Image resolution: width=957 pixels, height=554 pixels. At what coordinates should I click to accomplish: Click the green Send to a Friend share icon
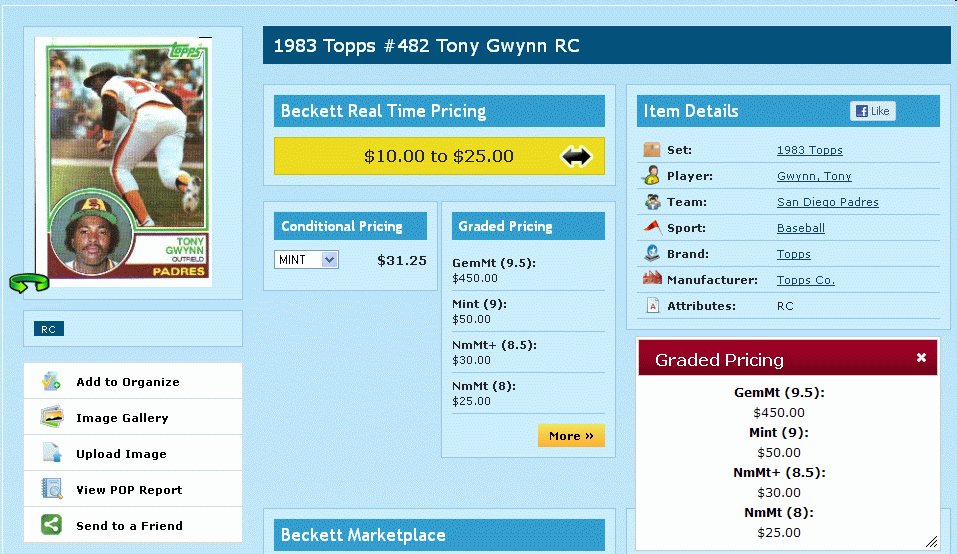[x=51, y=525]
